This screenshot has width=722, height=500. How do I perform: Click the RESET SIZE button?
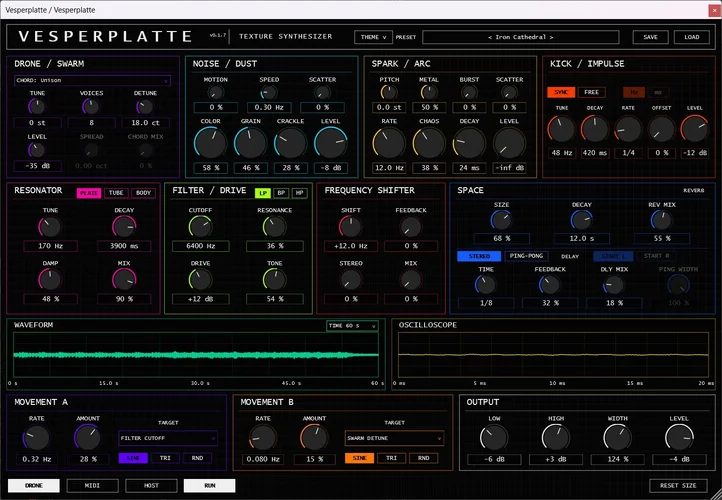tap(678, 486)
